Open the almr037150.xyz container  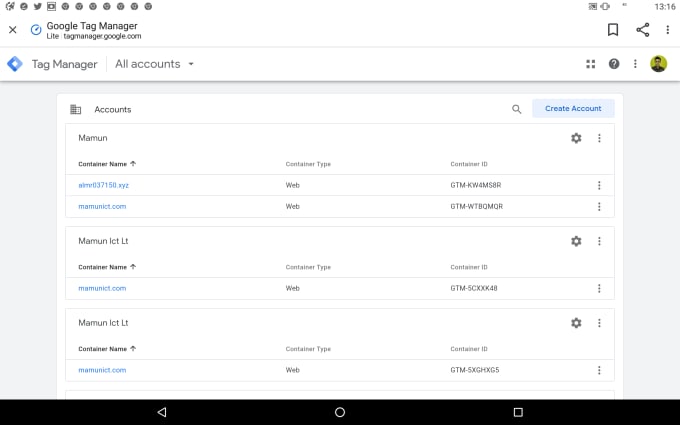click(103, 185)
